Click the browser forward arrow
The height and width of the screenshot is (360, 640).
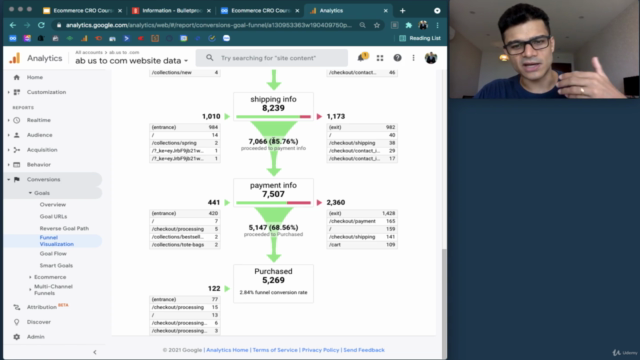click(x=27, y=25)
